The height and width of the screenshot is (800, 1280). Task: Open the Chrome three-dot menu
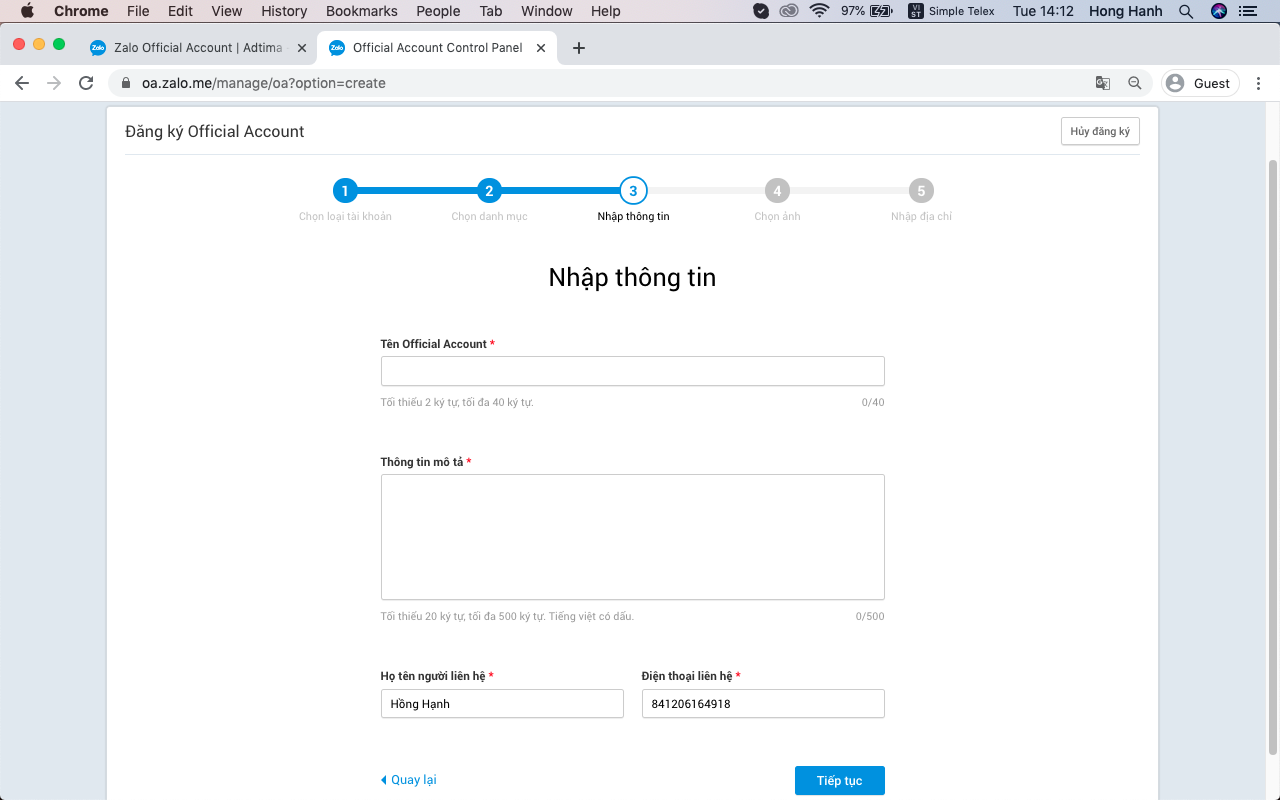click(1259, 83)
